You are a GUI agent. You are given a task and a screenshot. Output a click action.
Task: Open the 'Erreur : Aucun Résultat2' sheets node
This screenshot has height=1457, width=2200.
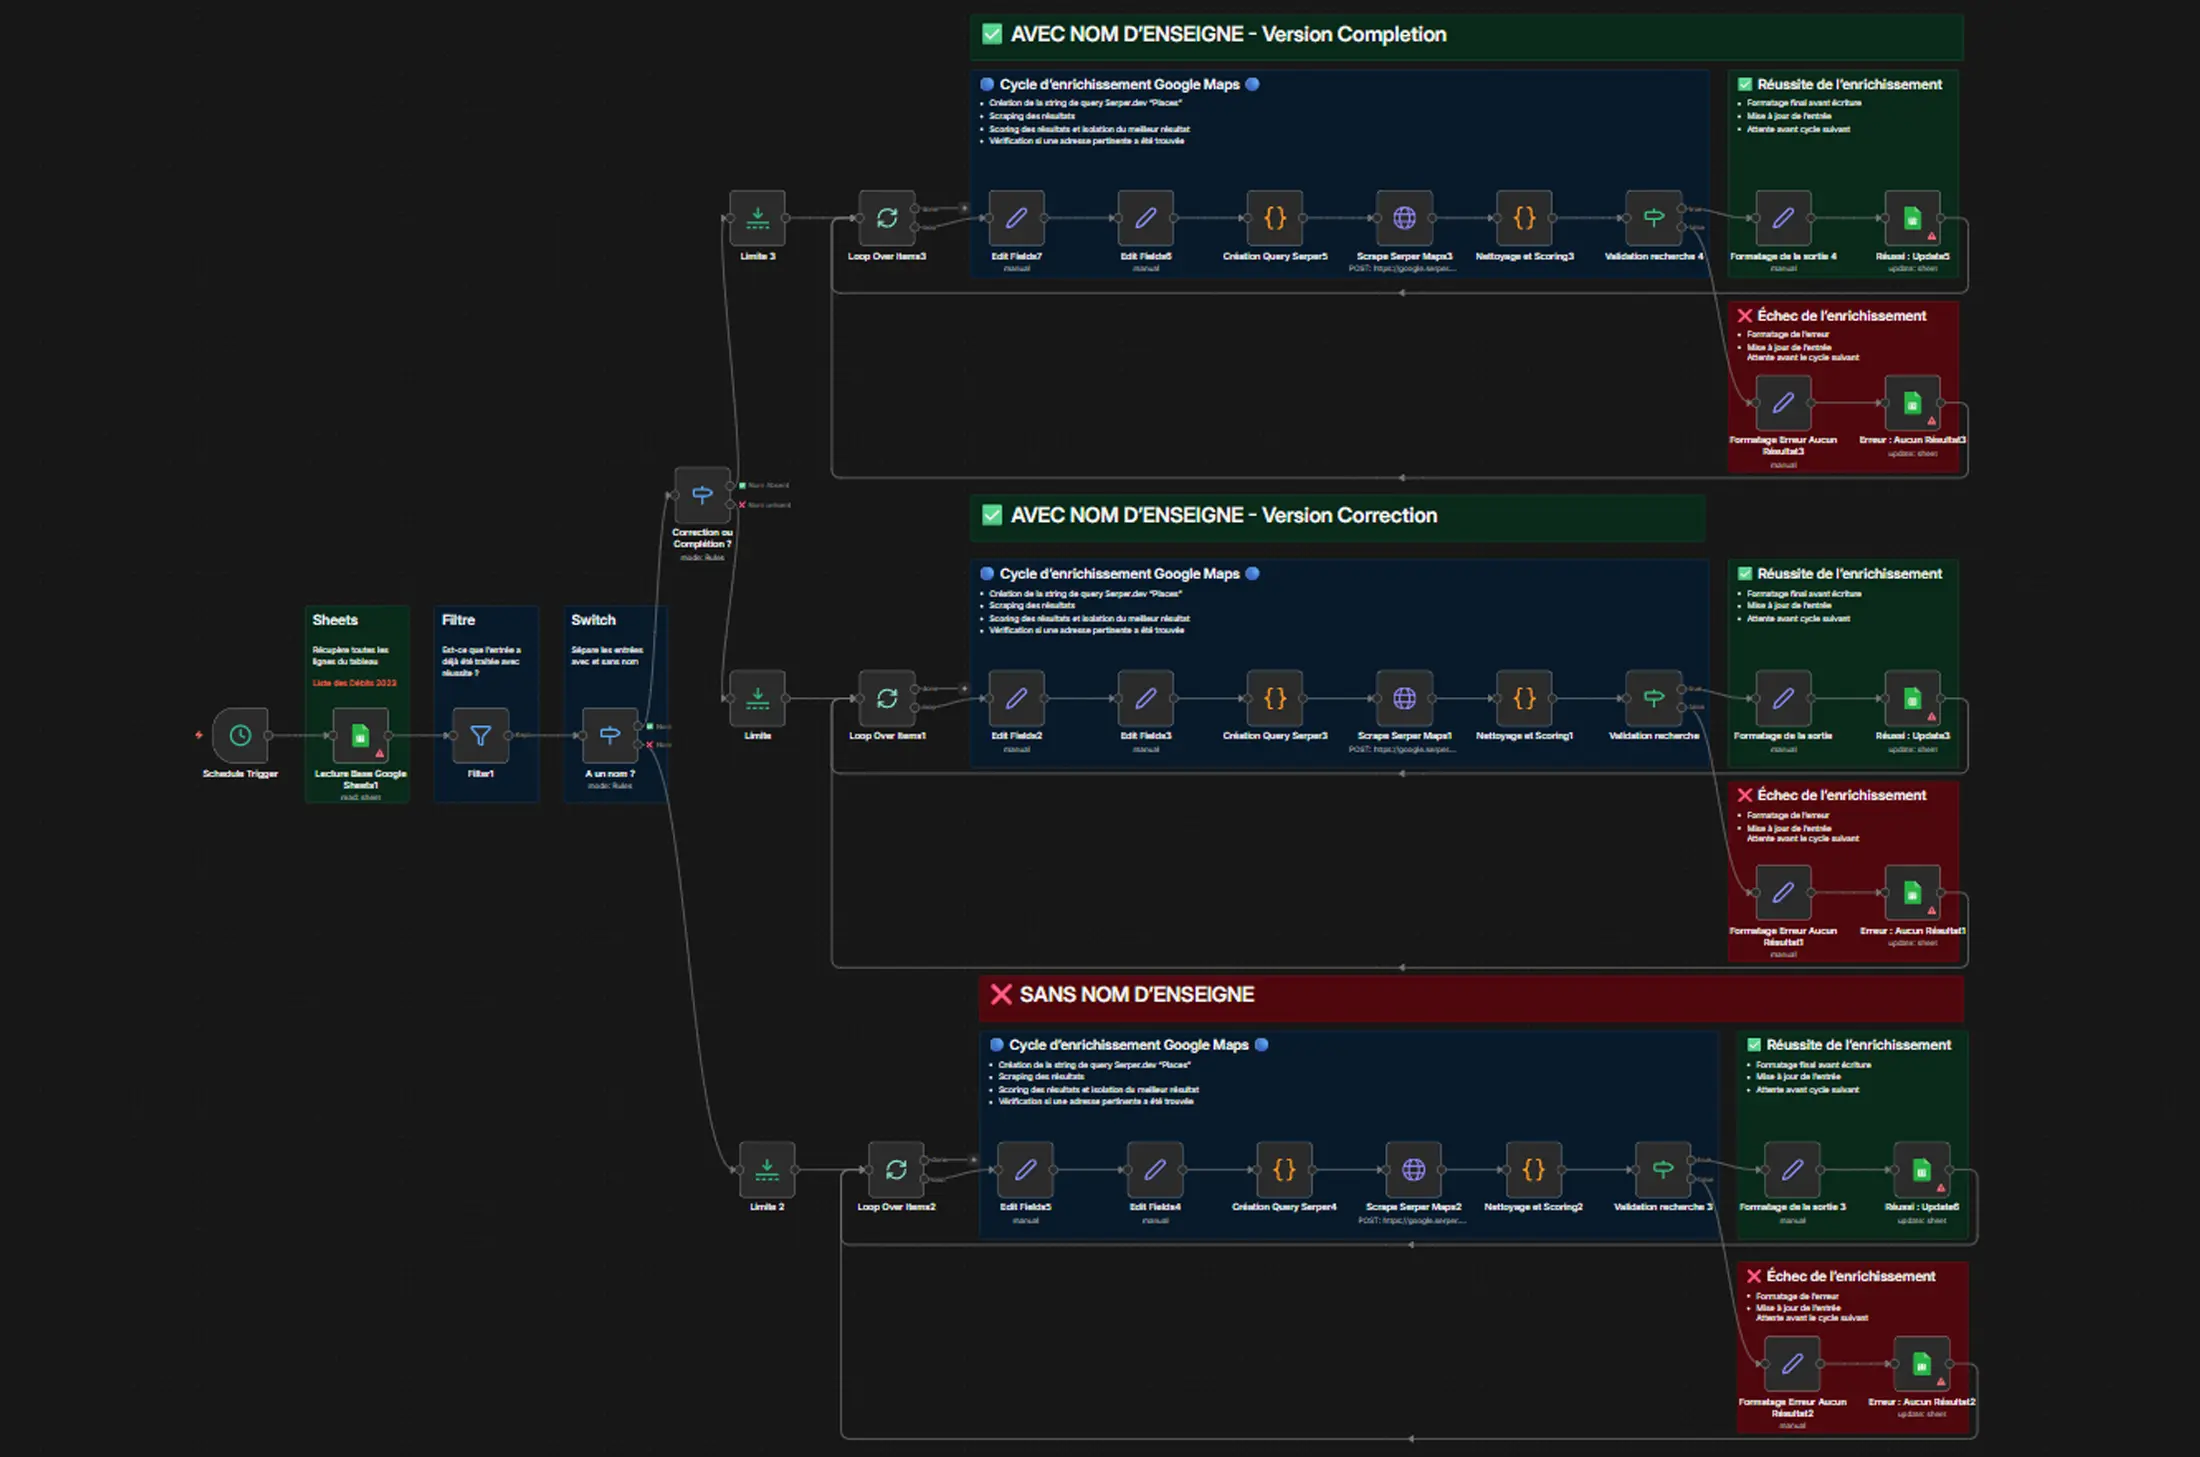[x=1921, y=1364]
